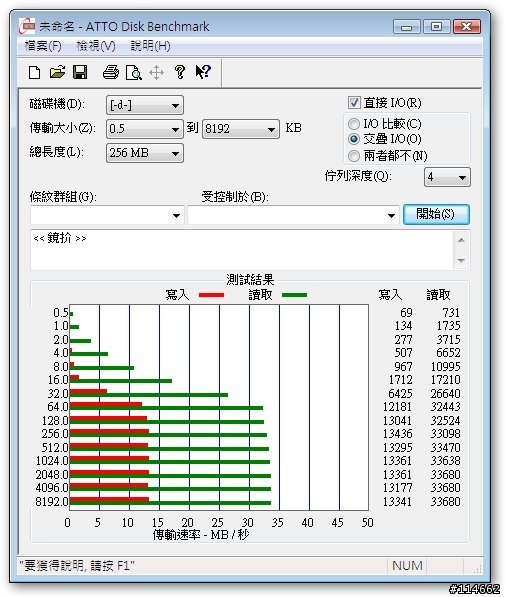Close the ATTO Disk Benchmark window
Image resolution: width=505 pixels, height=597 pixels.
click(467, 27)
